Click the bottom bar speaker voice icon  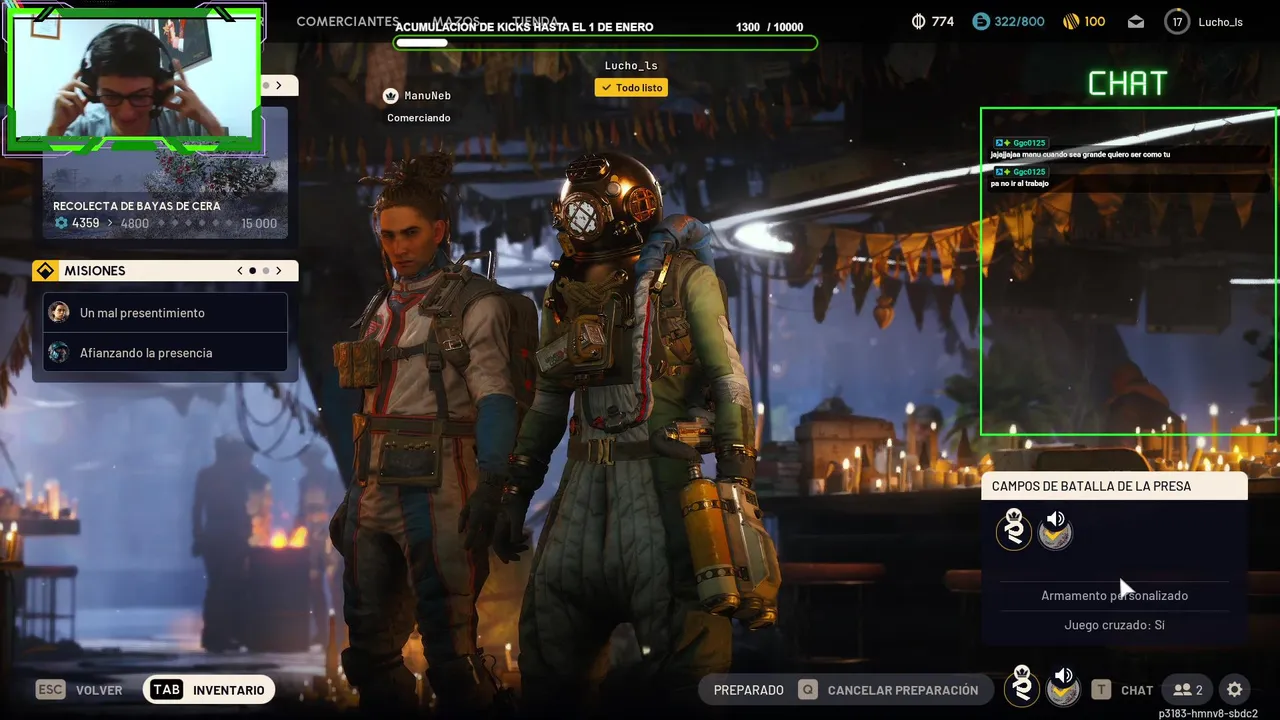pos(1063,687)
